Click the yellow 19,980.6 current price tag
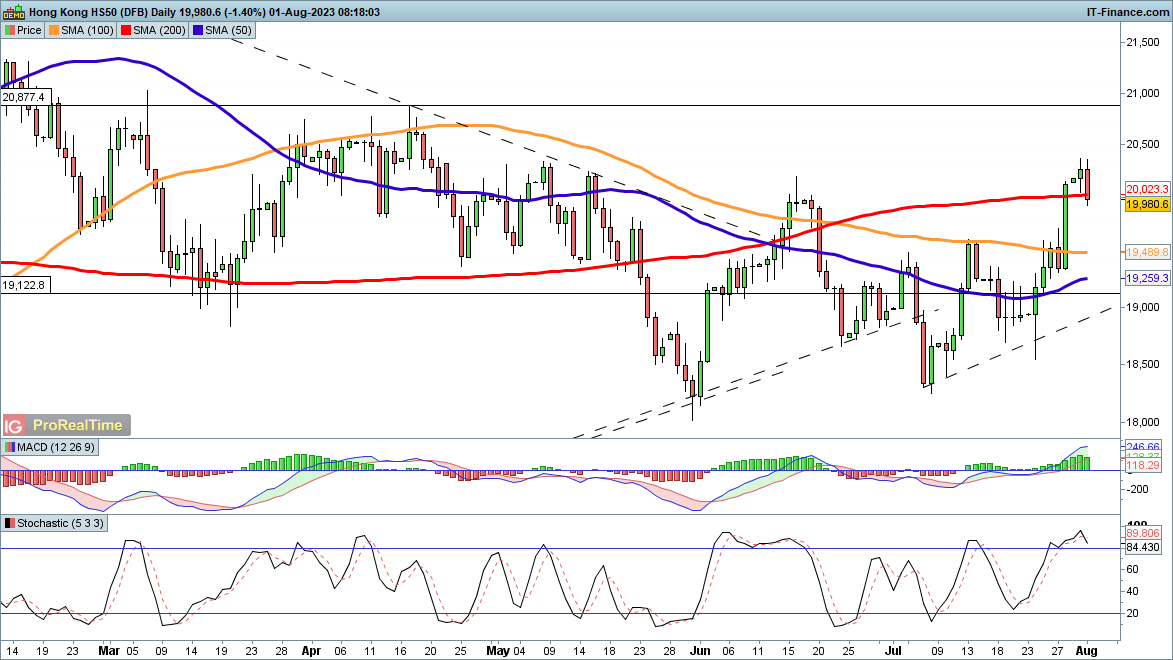This screenshot has height=660, width=1173. [x=1147, y=204]
